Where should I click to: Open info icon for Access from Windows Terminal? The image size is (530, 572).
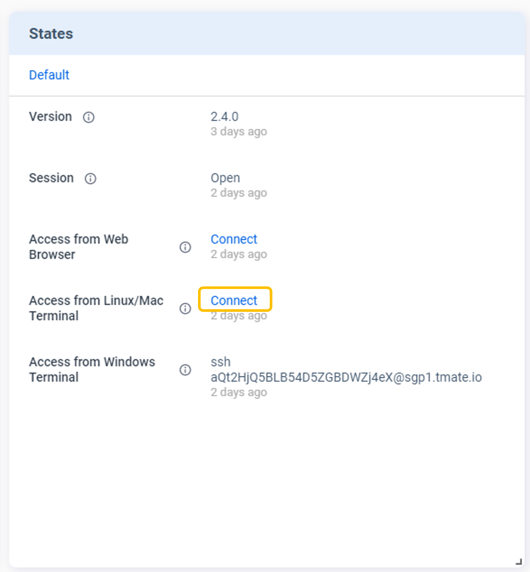185,370
